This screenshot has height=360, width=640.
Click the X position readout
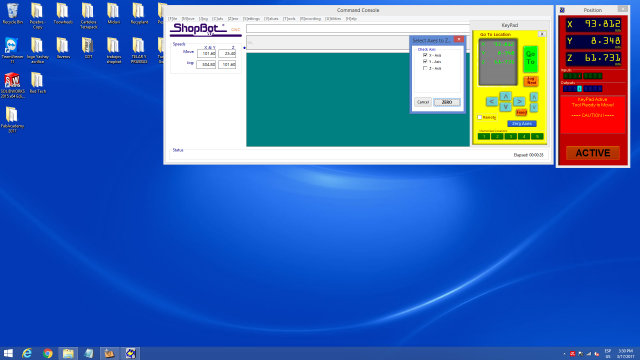(593, 24)
